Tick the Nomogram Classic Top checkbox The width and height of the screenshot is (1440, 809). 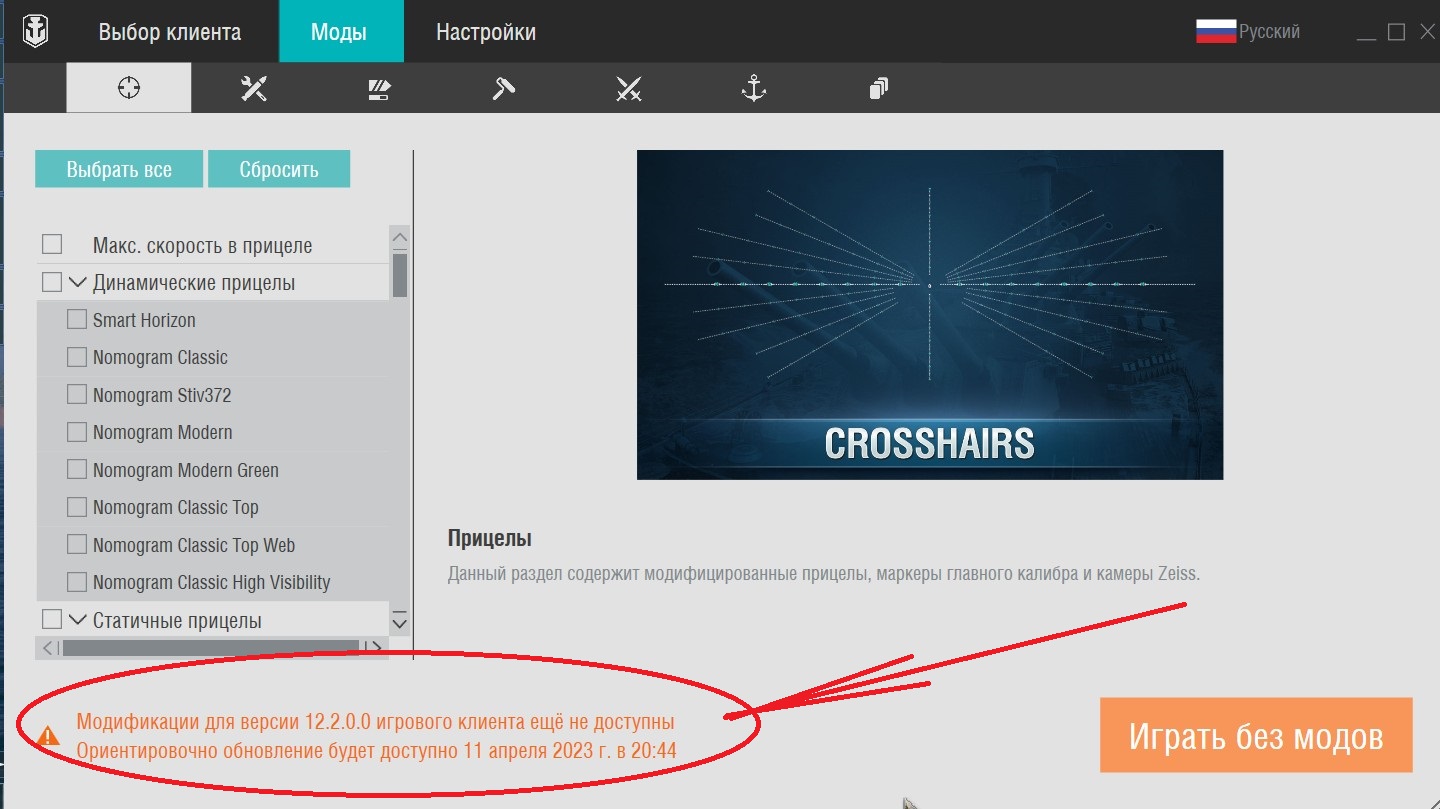pos(77,507)
